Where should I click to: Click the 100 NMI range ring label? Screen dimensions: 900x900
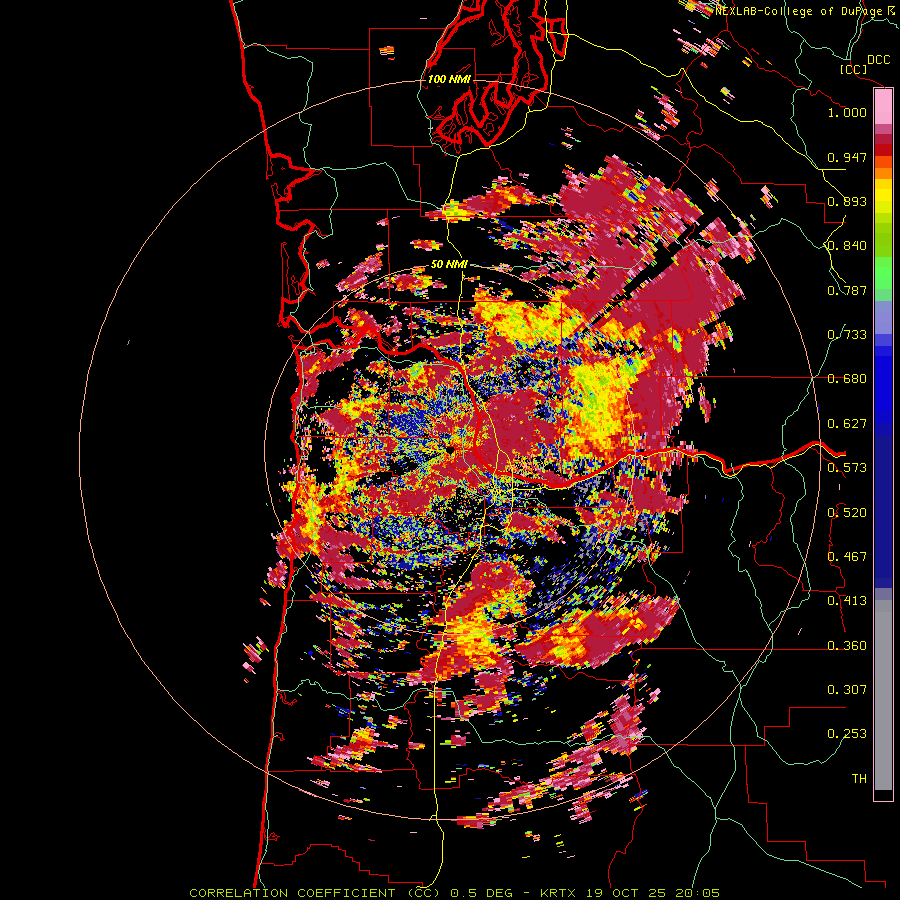coord(449,79)
